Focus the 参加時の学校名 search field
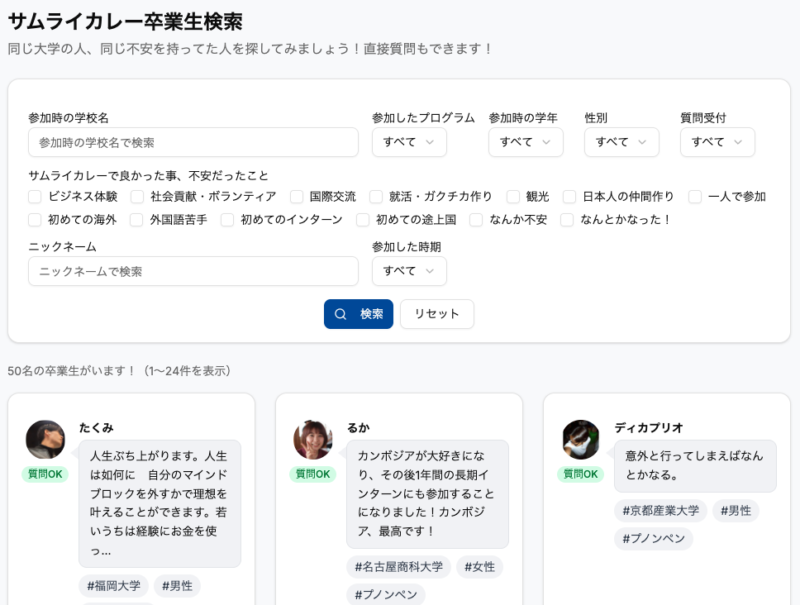 click(x=193, y=142)
